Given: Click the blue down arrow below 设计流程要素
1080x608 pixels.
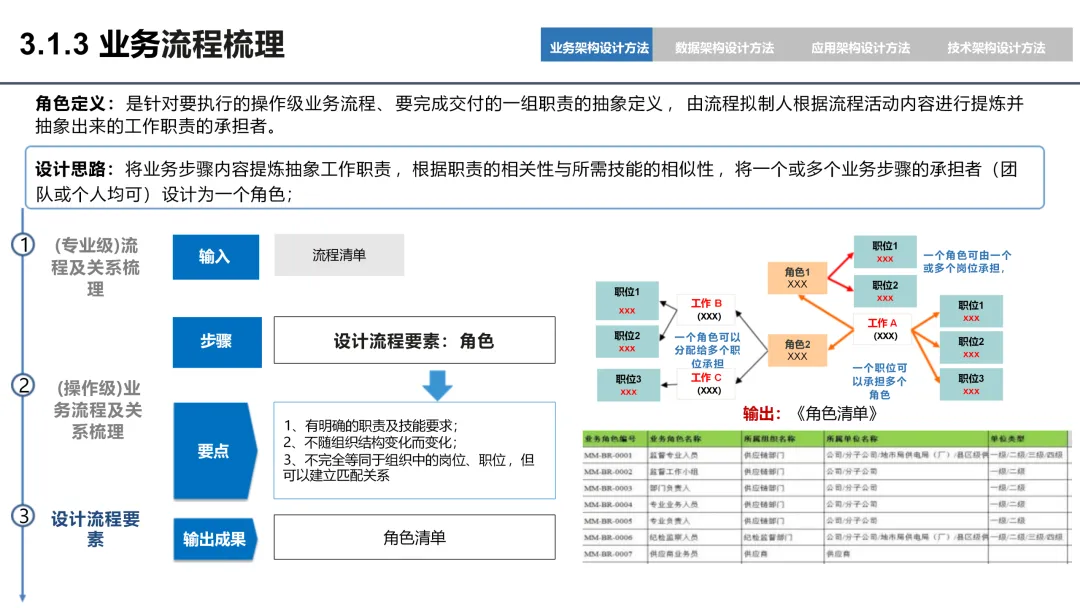Looking at the screenshot, I should pos(437,385).
